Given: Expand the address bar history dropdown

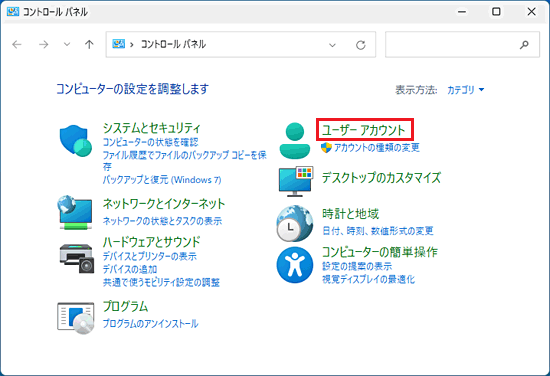Looking at the screenshot, I should click(332, 45).
